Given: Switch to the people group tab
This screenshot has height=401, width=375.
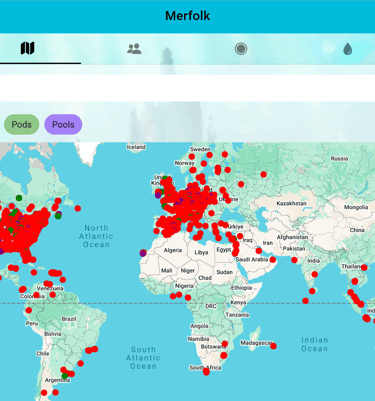Looking at the screenshot, I should point(134,49).
